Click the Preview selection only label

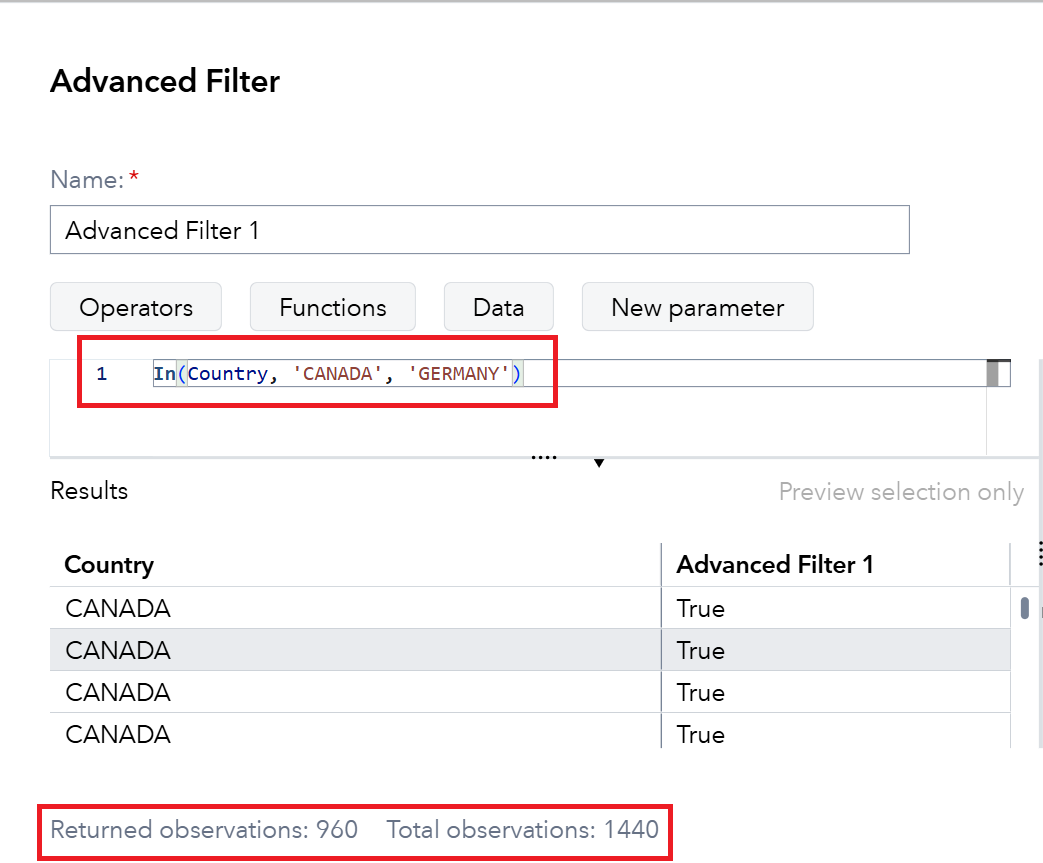point(900,492)
